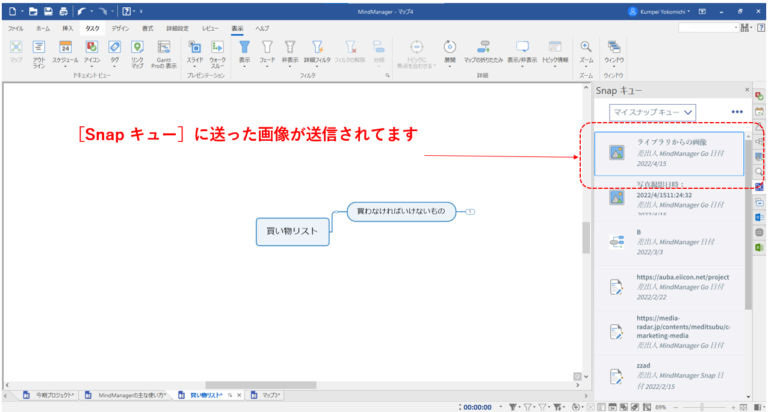Select the 写真撮影日時 snap queue item

point(669,198)
